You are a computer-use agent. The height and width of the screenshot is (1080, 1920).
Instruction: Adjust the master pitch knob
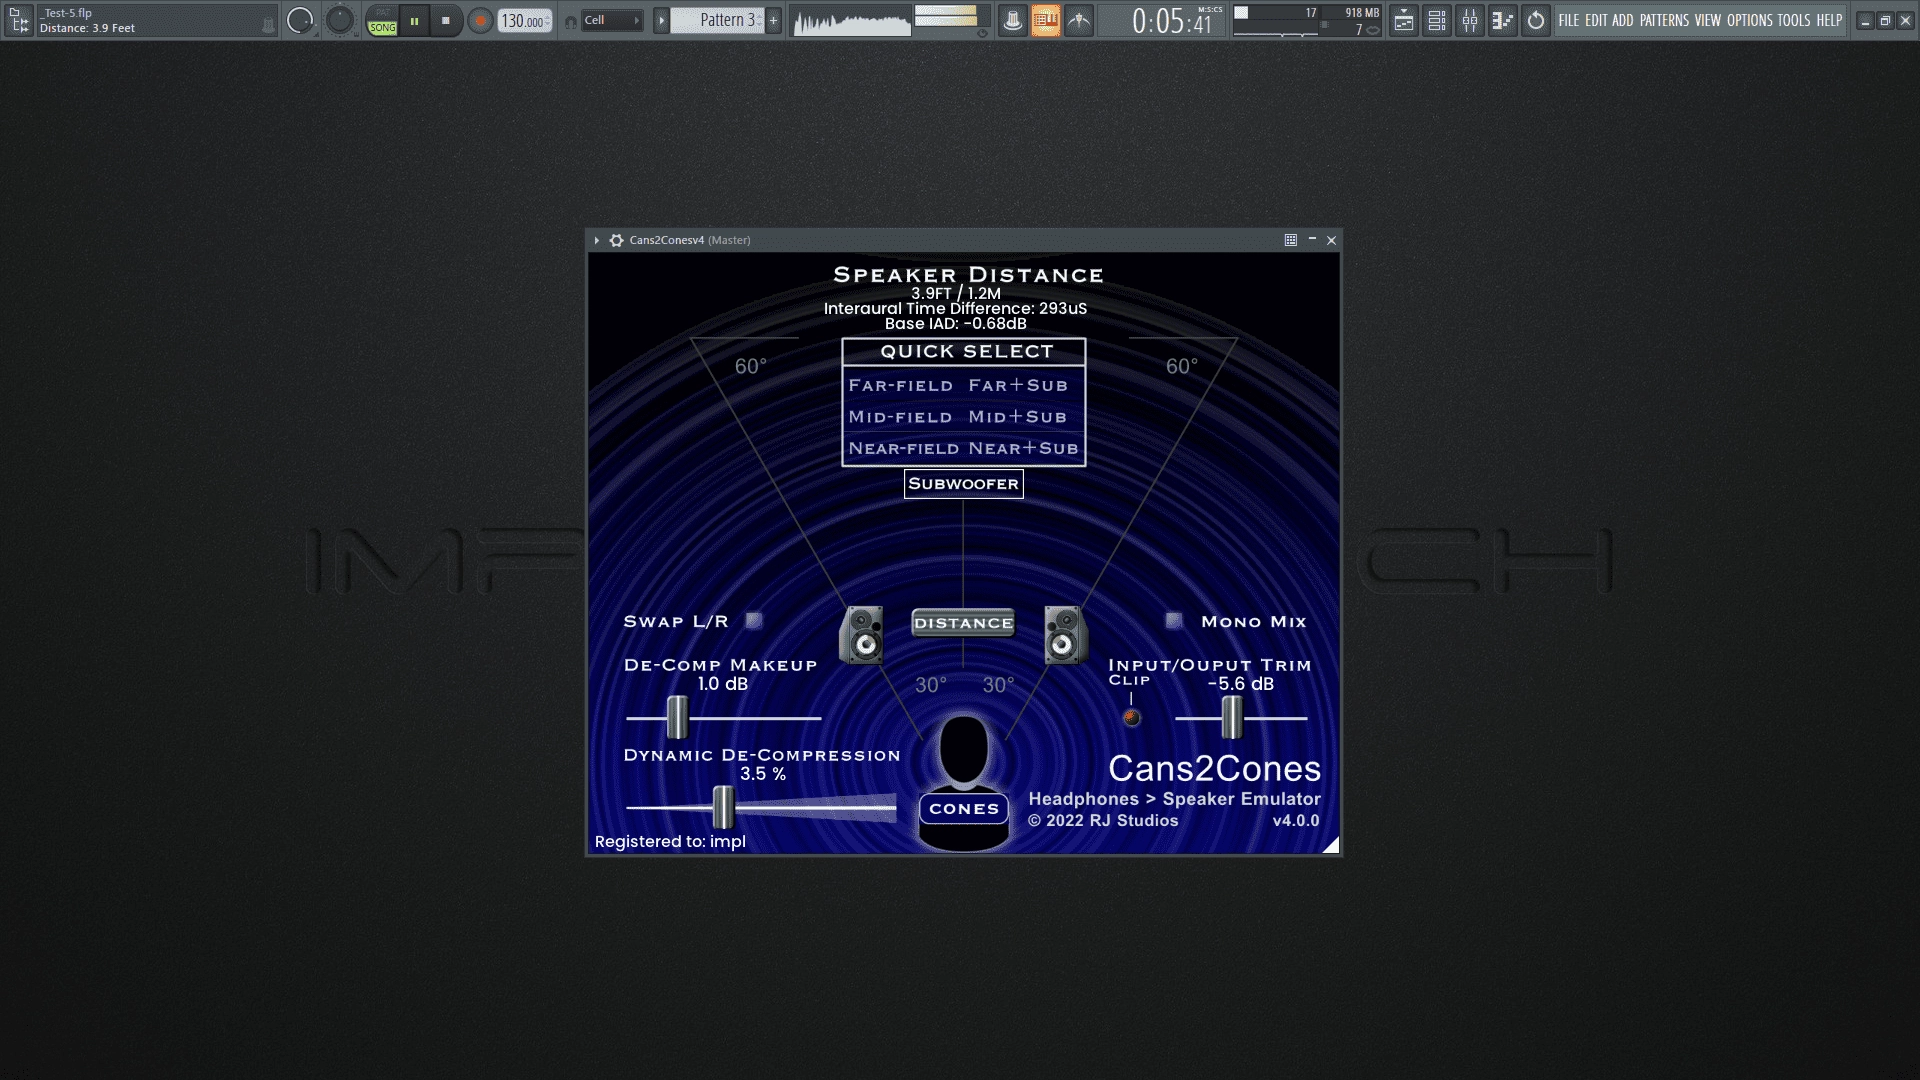(x=340, y=20)
